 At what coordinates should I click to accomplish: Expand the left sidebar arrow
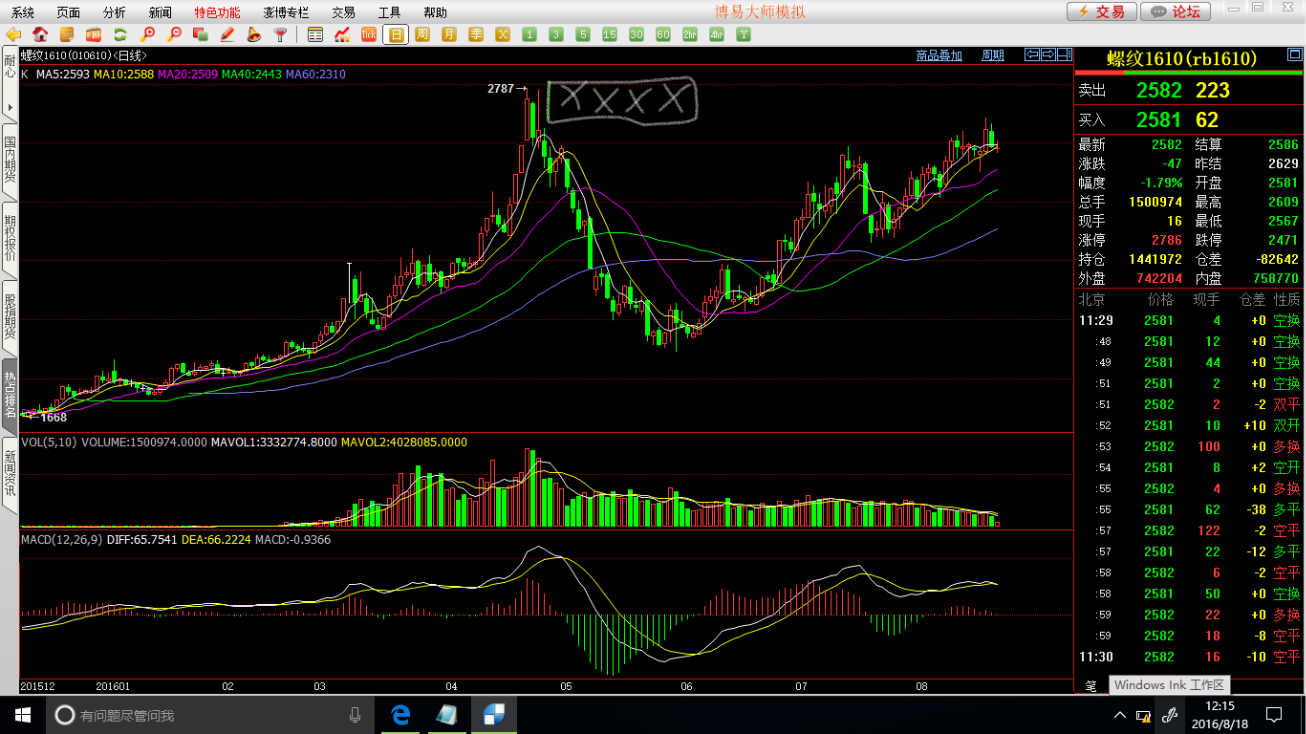coord(10,107)
